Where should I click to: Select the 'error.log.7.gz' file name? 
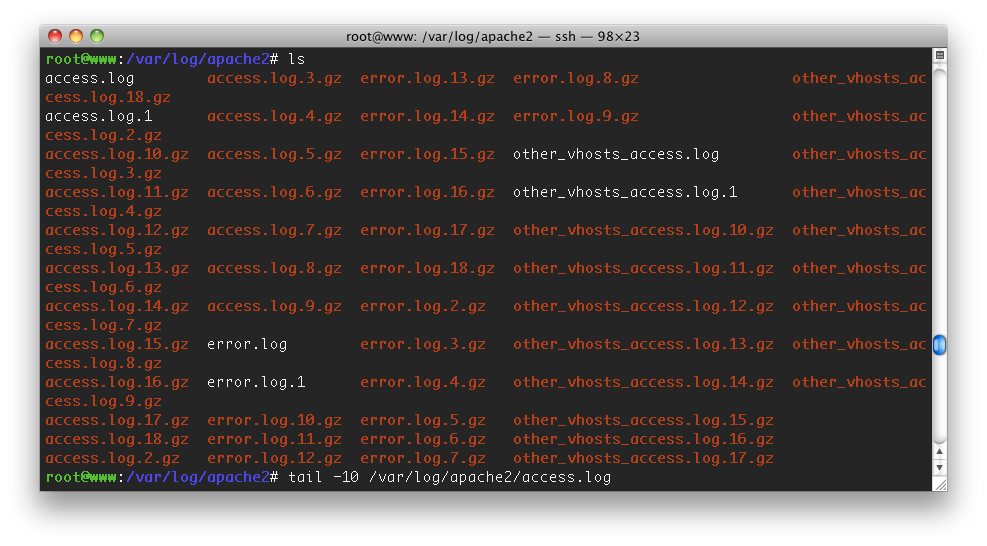click(423, 458)
